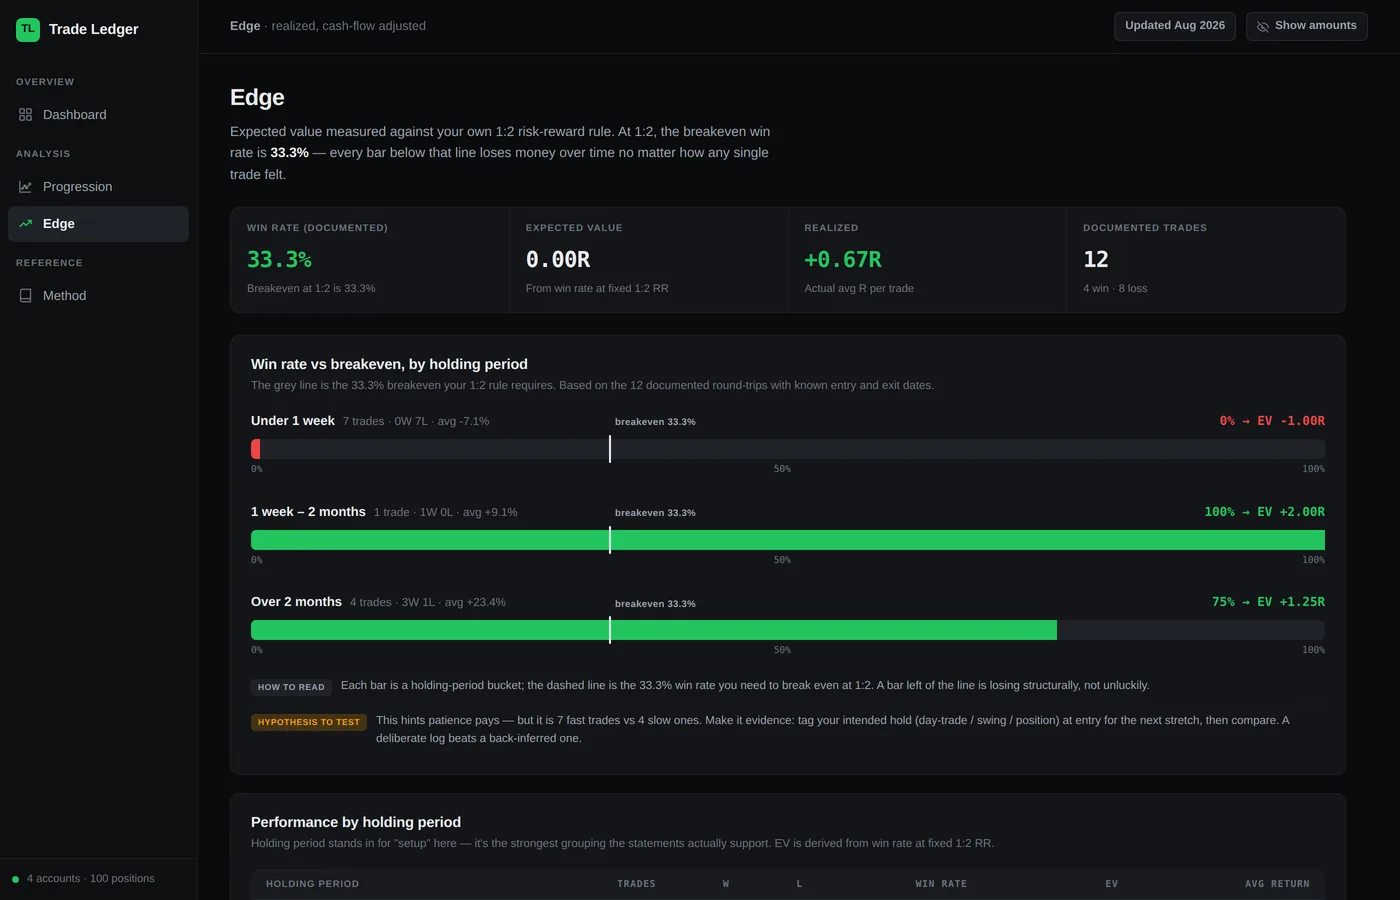1400x900 pixels.
Task: Click the Over 2 months win-rate bar
Action: click(788, 630)
